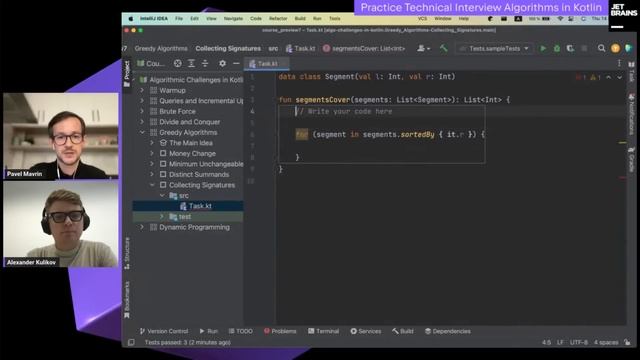Toggle the Structure tool window stripe button
The height and width of the screenshot is (360, 640).
127,253
